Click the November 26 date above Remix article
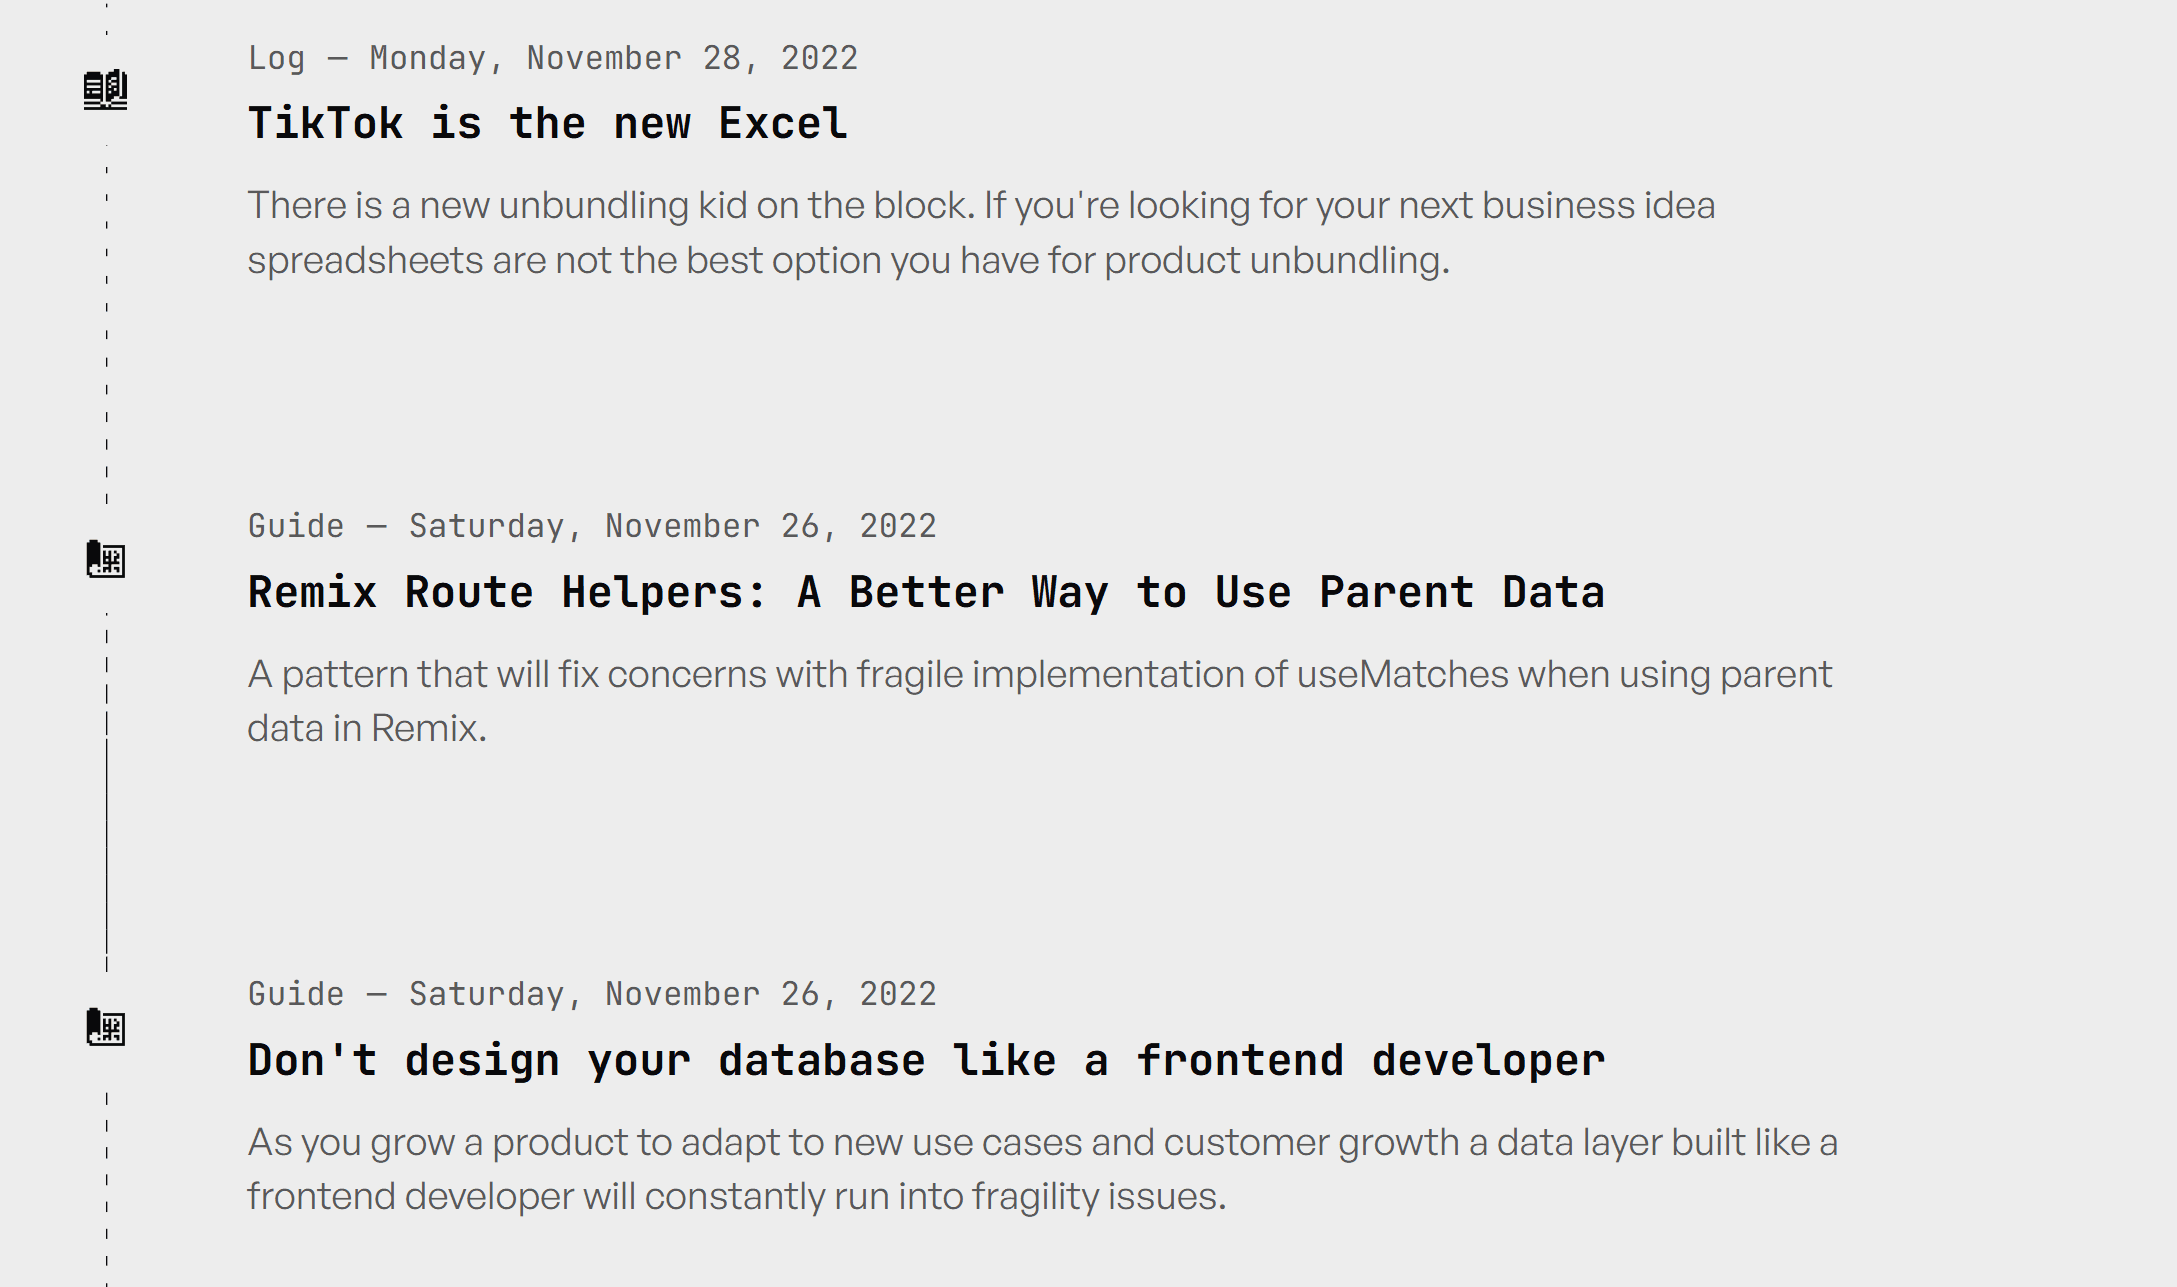The height and width of the screenshot is (1287, 2177). [x=672, y=526]
